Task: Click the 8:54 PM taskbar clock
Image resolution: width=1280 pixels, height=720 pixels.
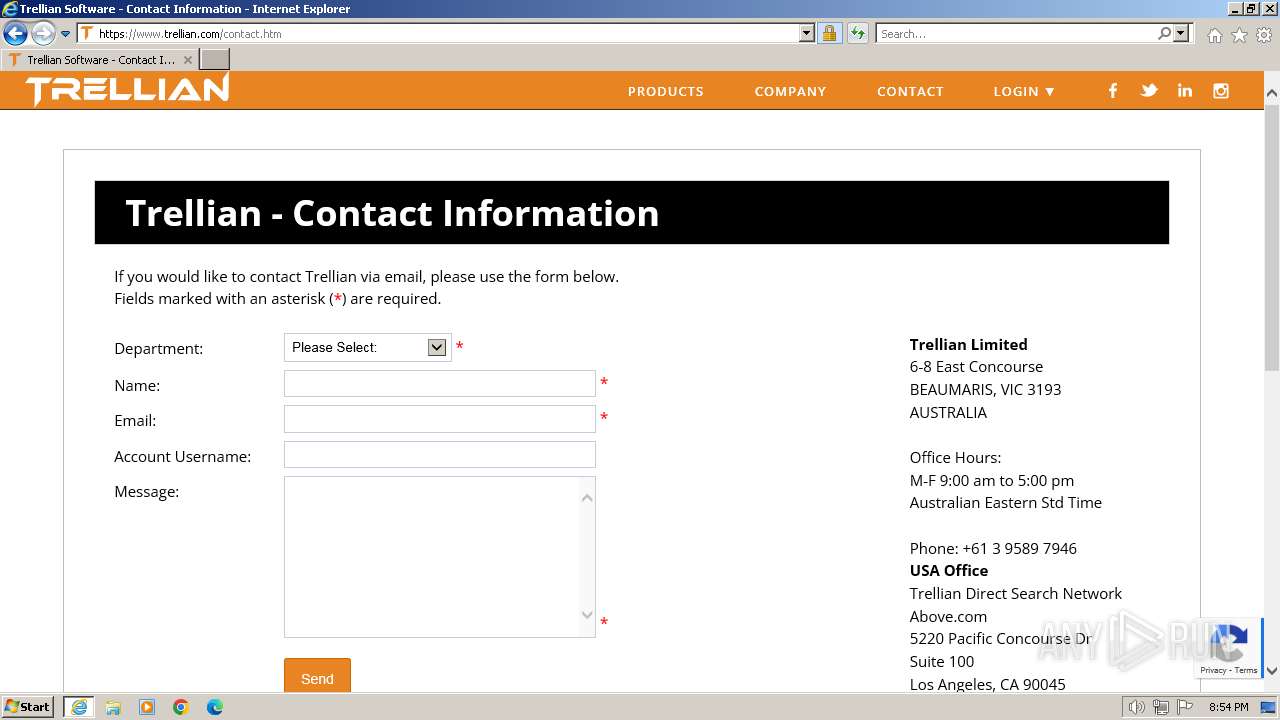Action: coord(1228,707)
